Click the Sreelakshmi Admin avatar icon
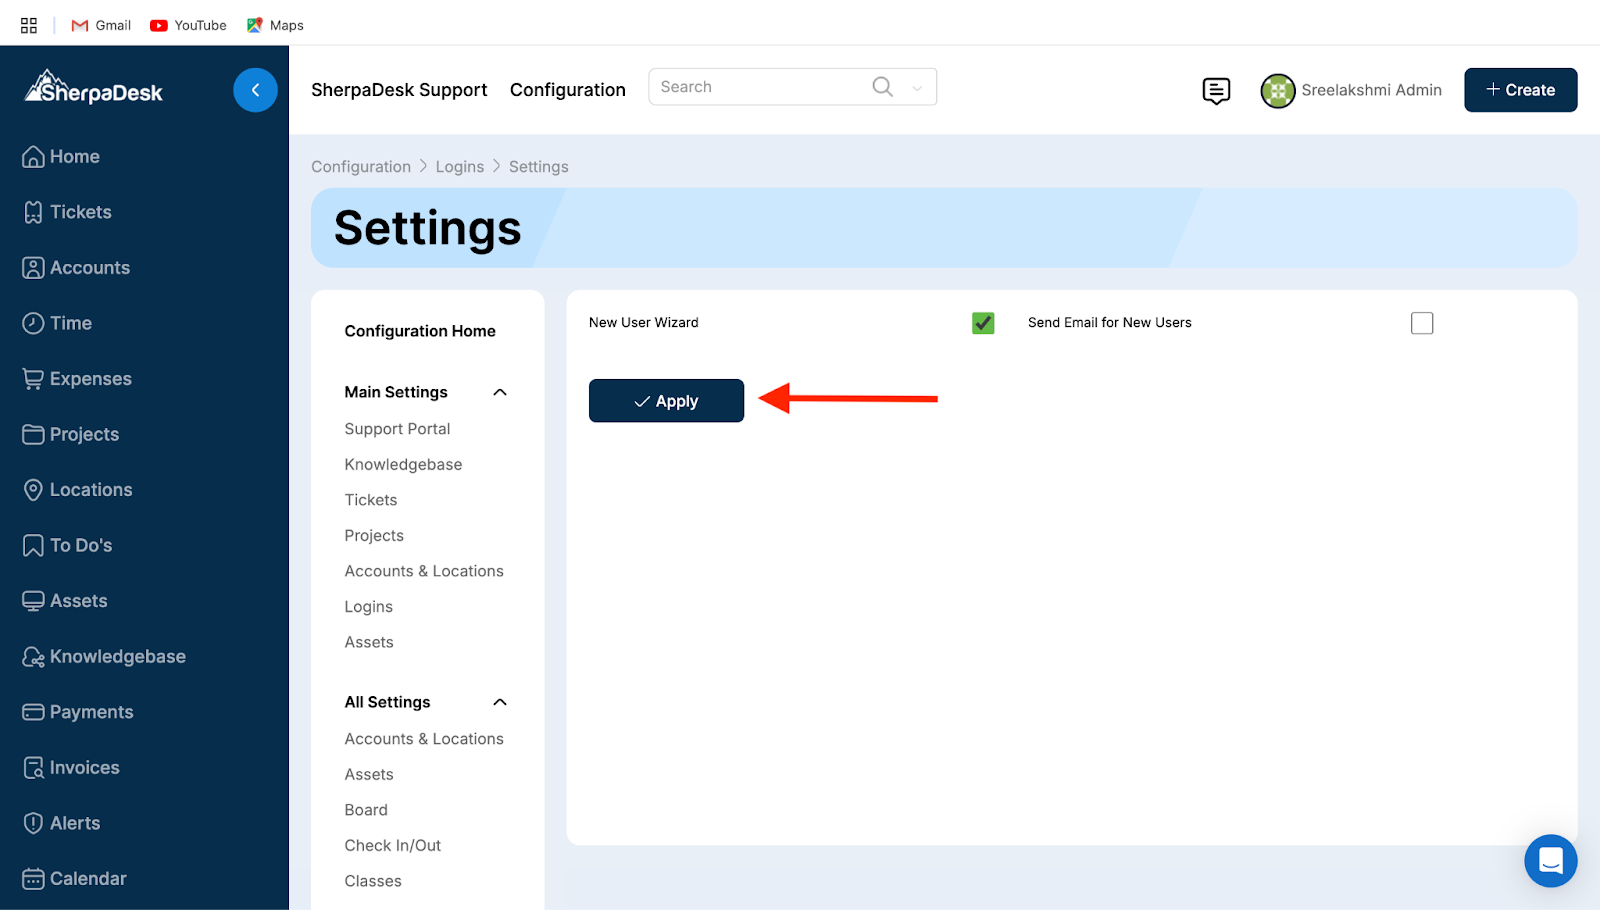This screenshot has height=910, width=1600. [x=1278, y=91]
